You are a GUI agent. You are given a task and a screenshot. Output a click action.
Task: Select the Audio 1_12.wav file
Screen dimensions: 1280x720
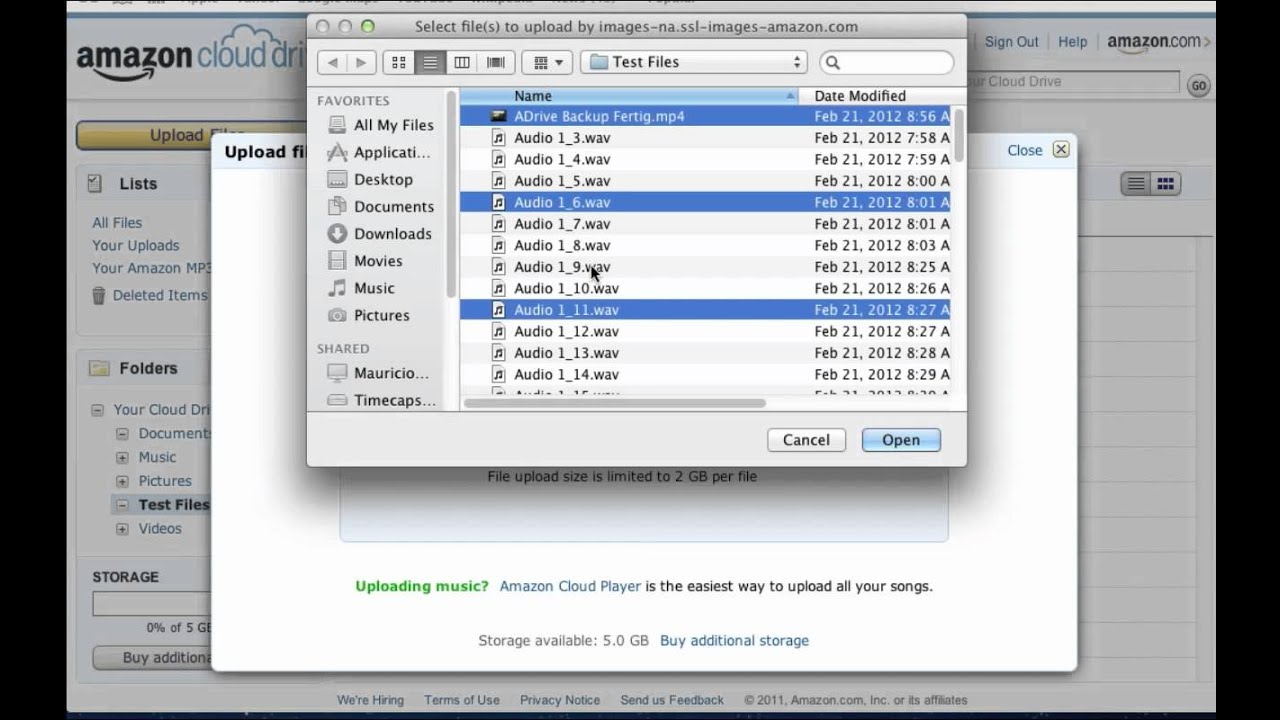pyautogui.click(x=705, y=331)
